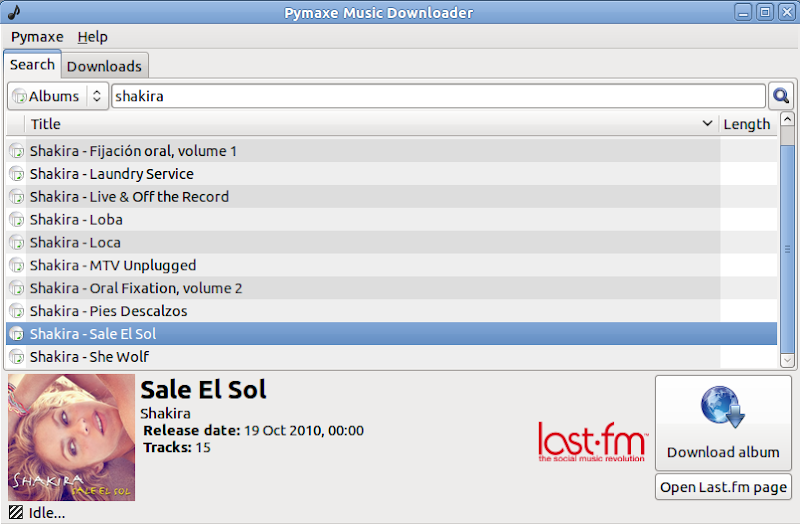Click album icon beside Shakira - Loca
The width and height of the screenshot is (800, 524).
coord(17,242)
